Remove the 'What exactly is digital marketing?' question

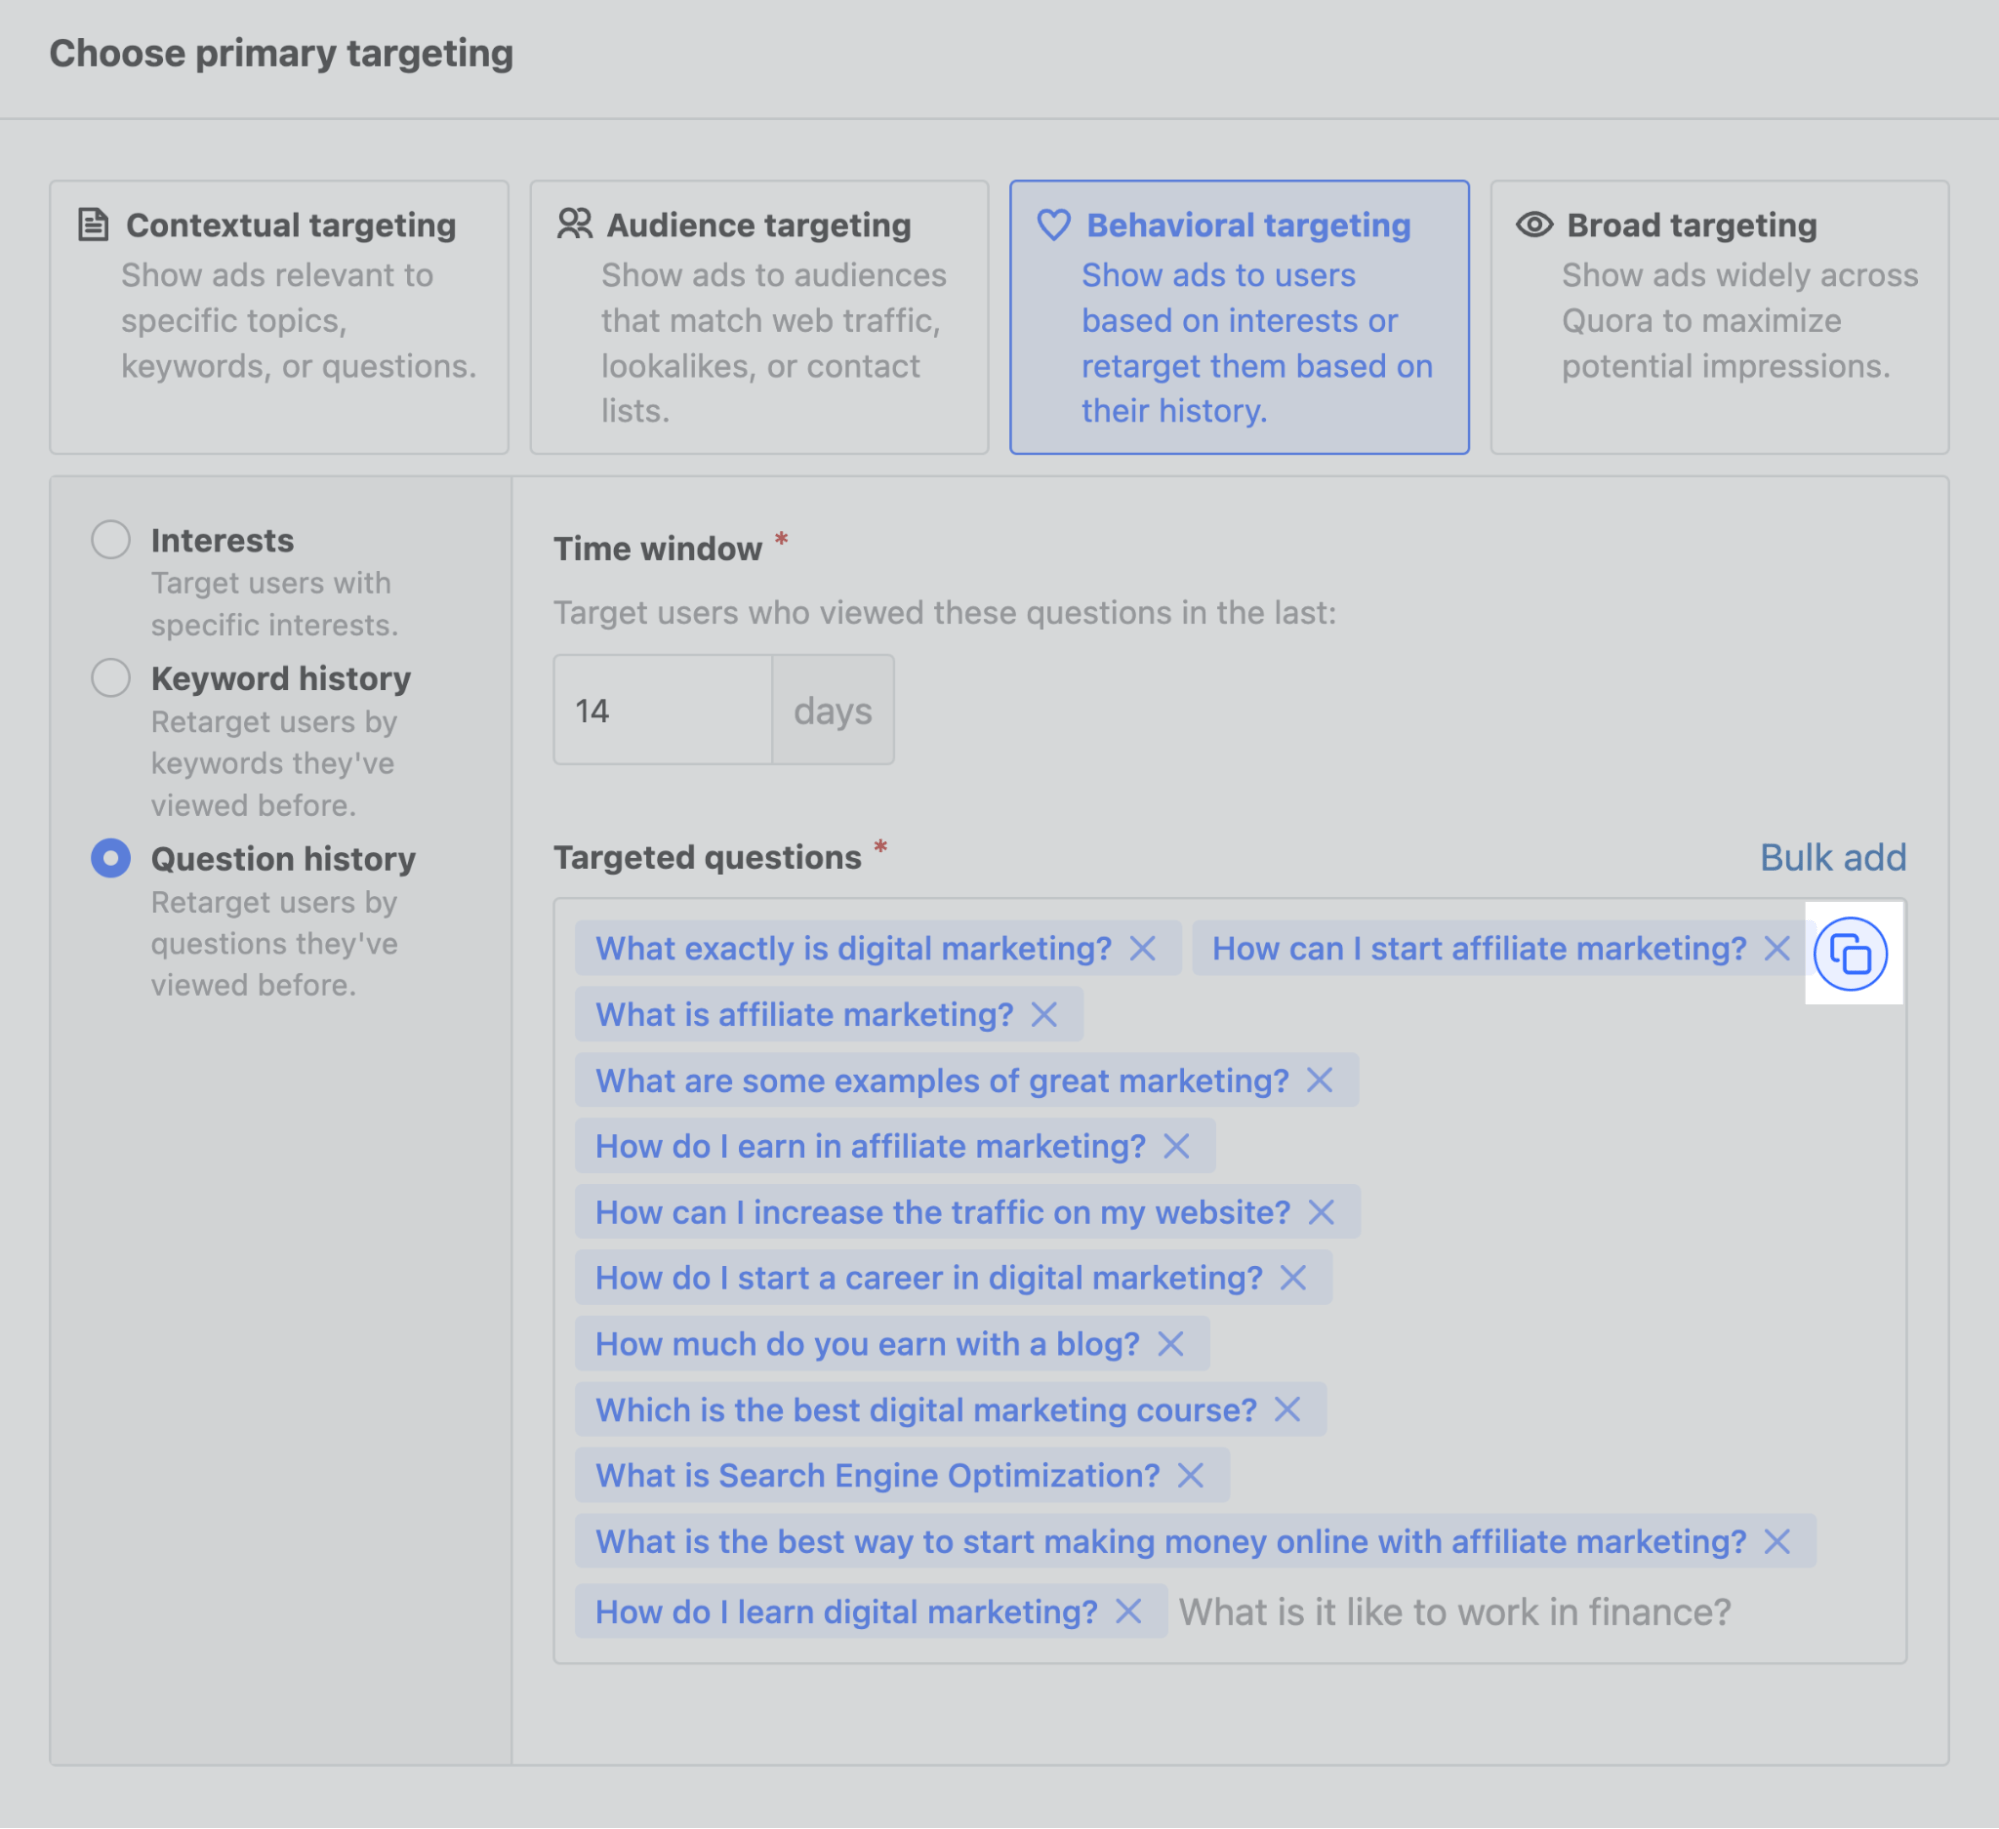(1141, 947)
